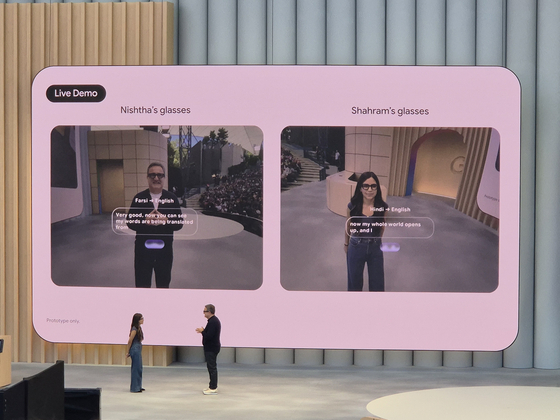
Task: Click the Live Demo badge
Action: point(76,93)
